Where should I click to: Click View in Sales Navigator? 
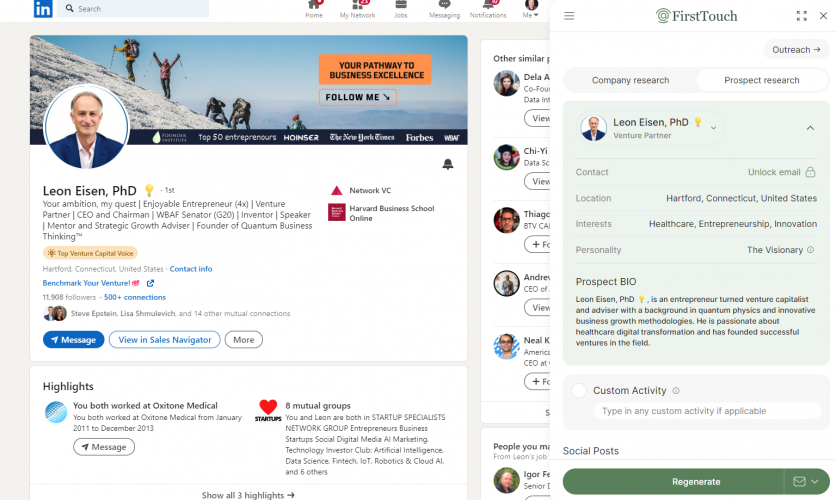(x=165, y=340)
